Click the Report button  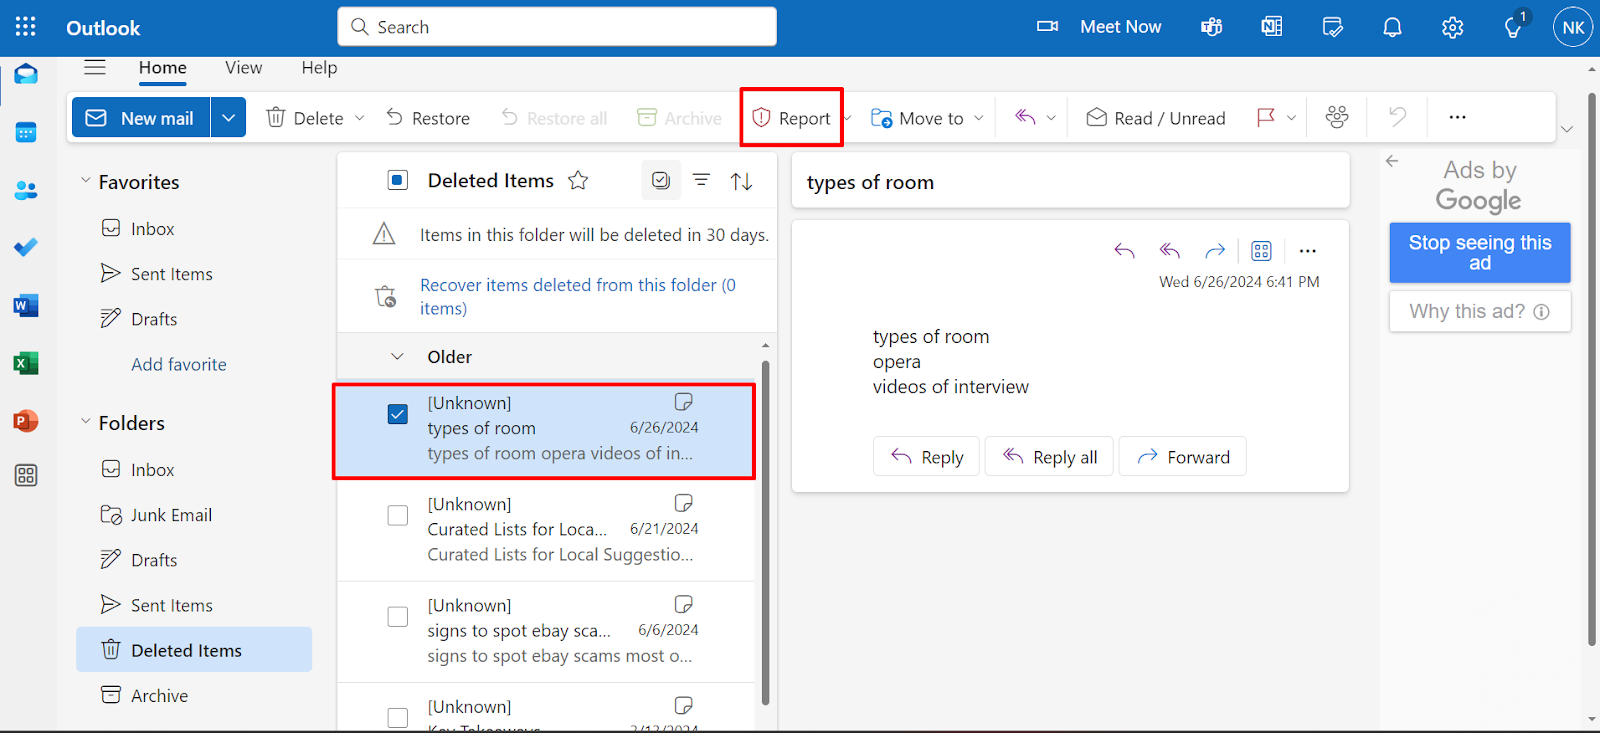tap(792, 118)
